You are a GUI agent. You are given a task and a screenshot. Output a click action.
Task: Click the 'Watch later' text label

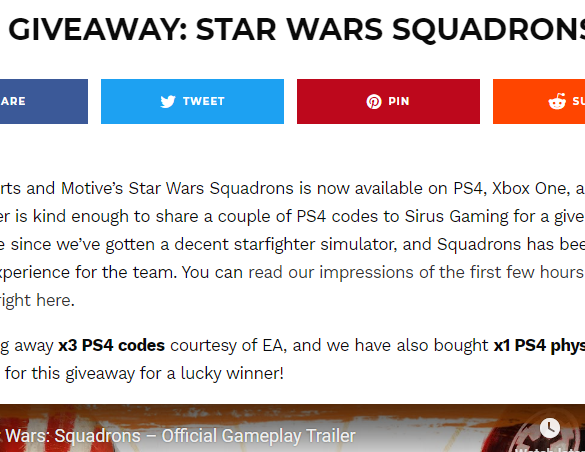550,449
